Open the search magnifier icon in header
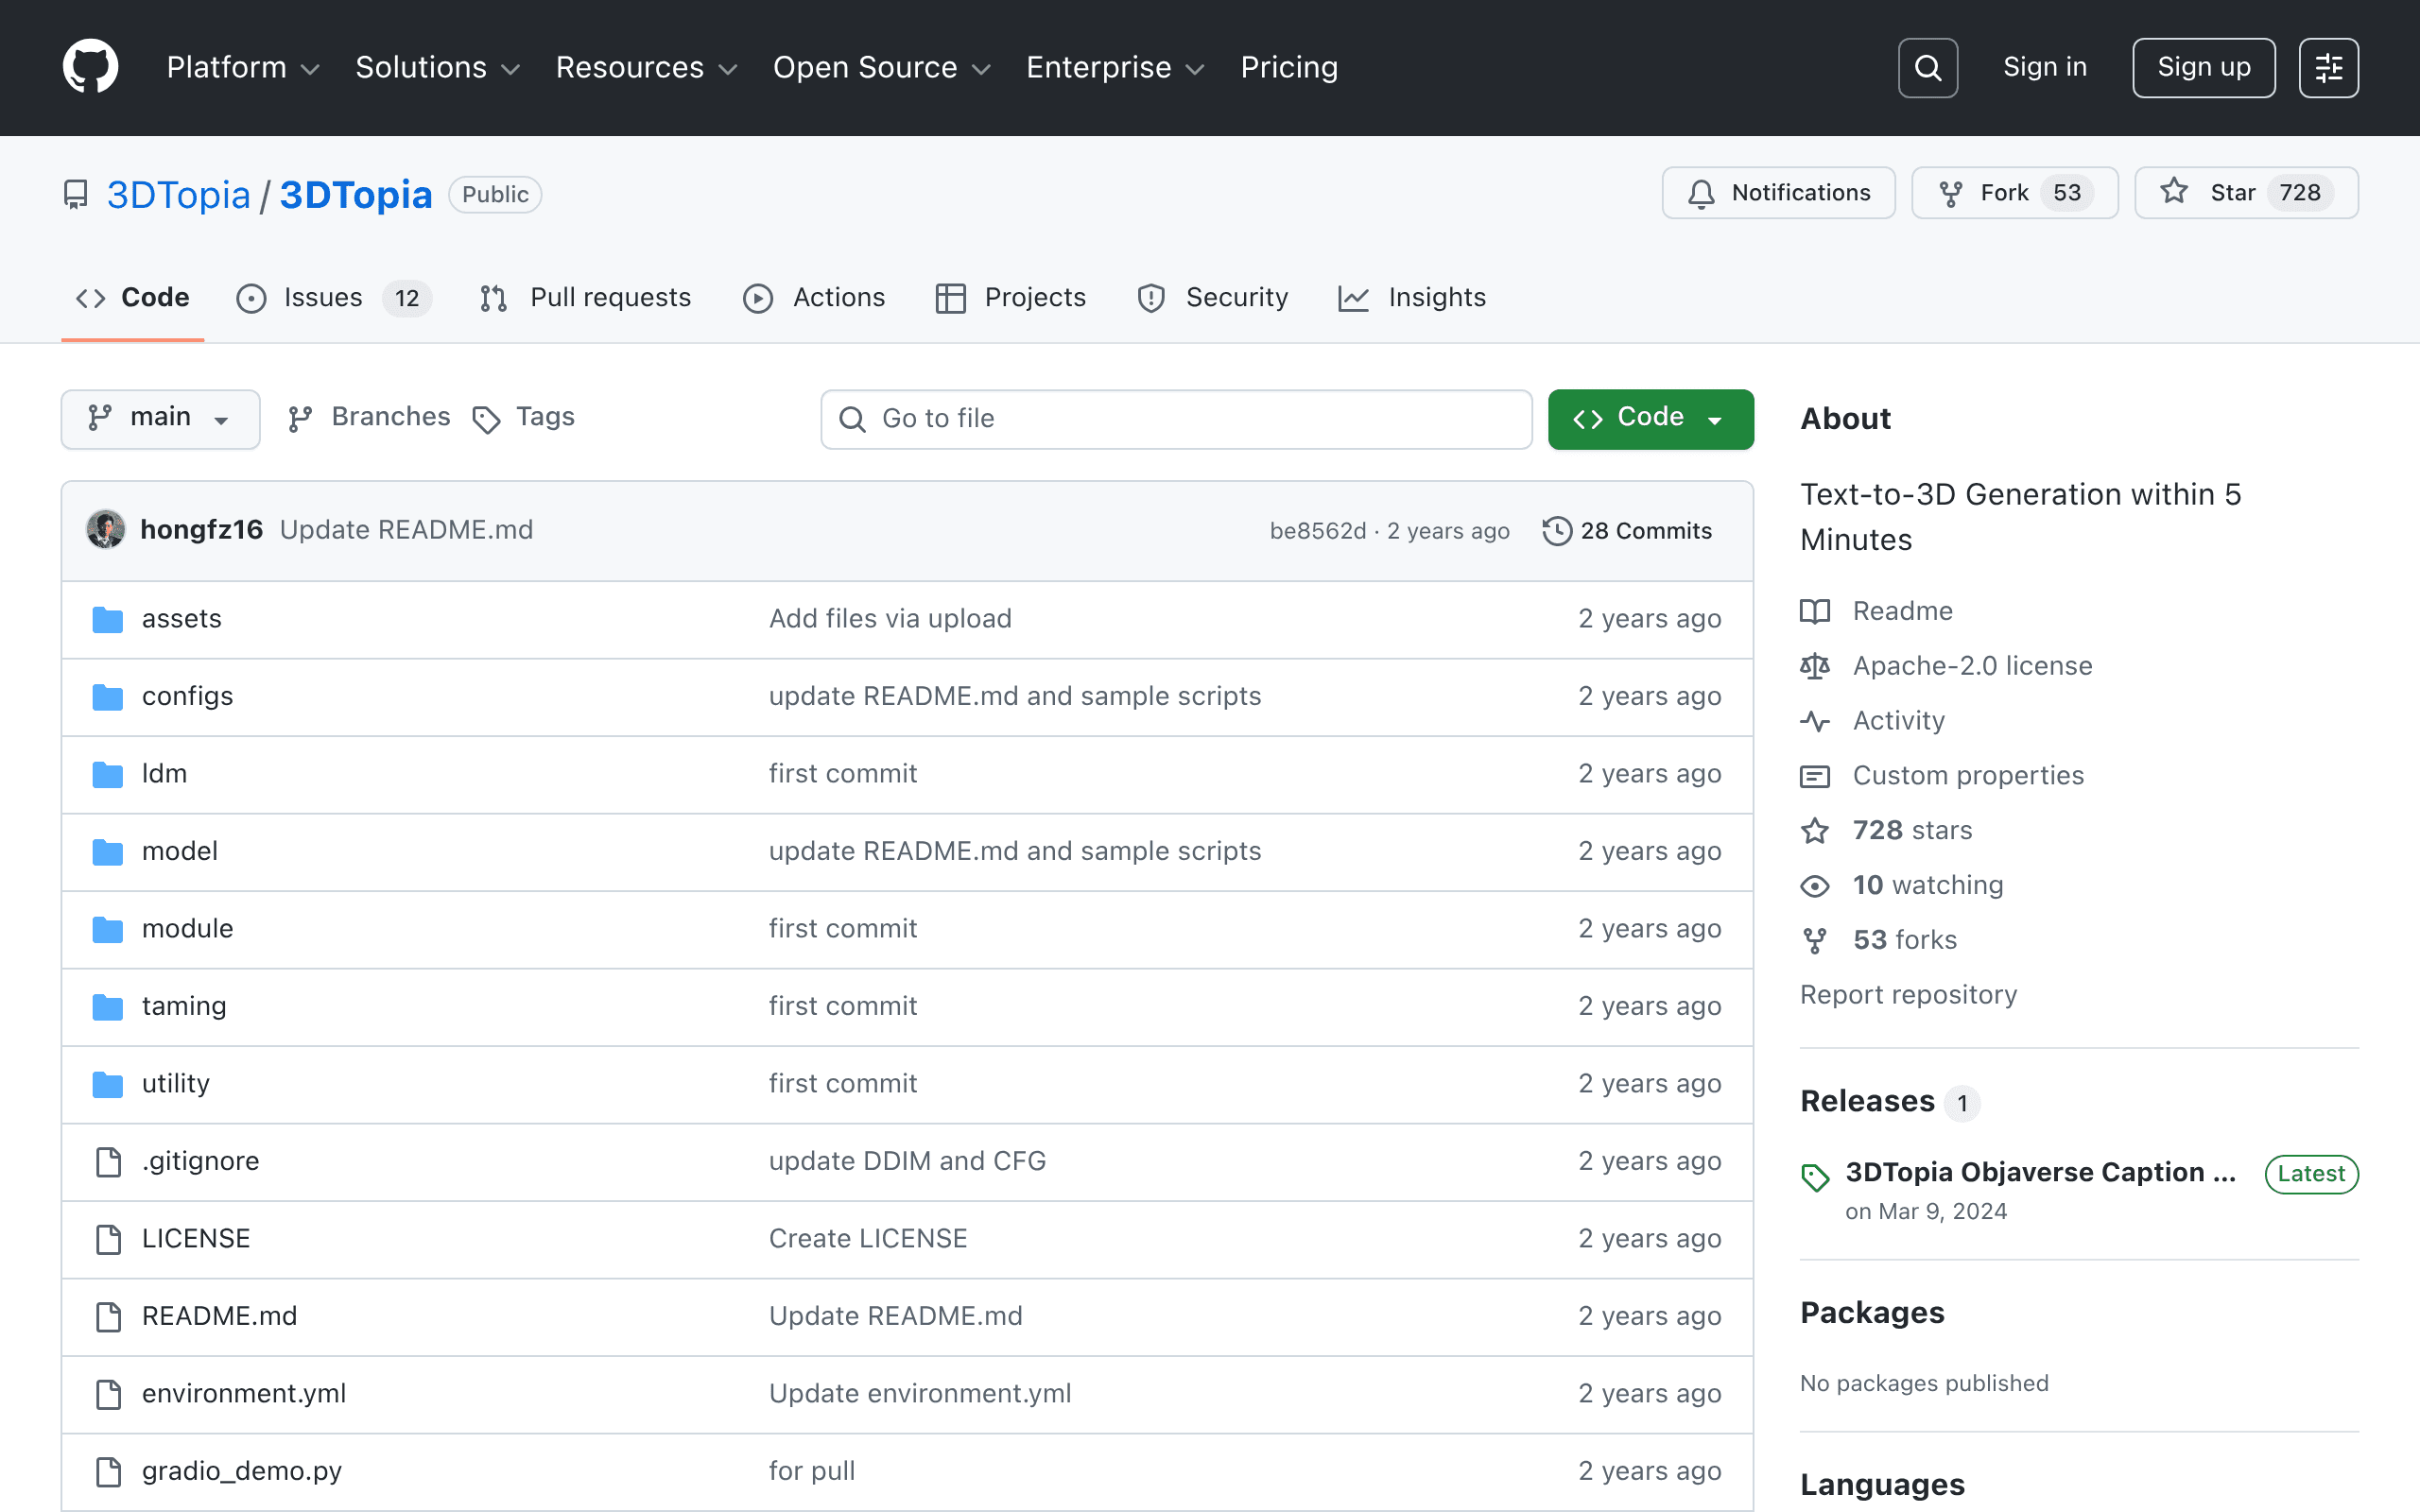The width and height of the screenshot is (2420, 1512). click(x=1927, y=68)
